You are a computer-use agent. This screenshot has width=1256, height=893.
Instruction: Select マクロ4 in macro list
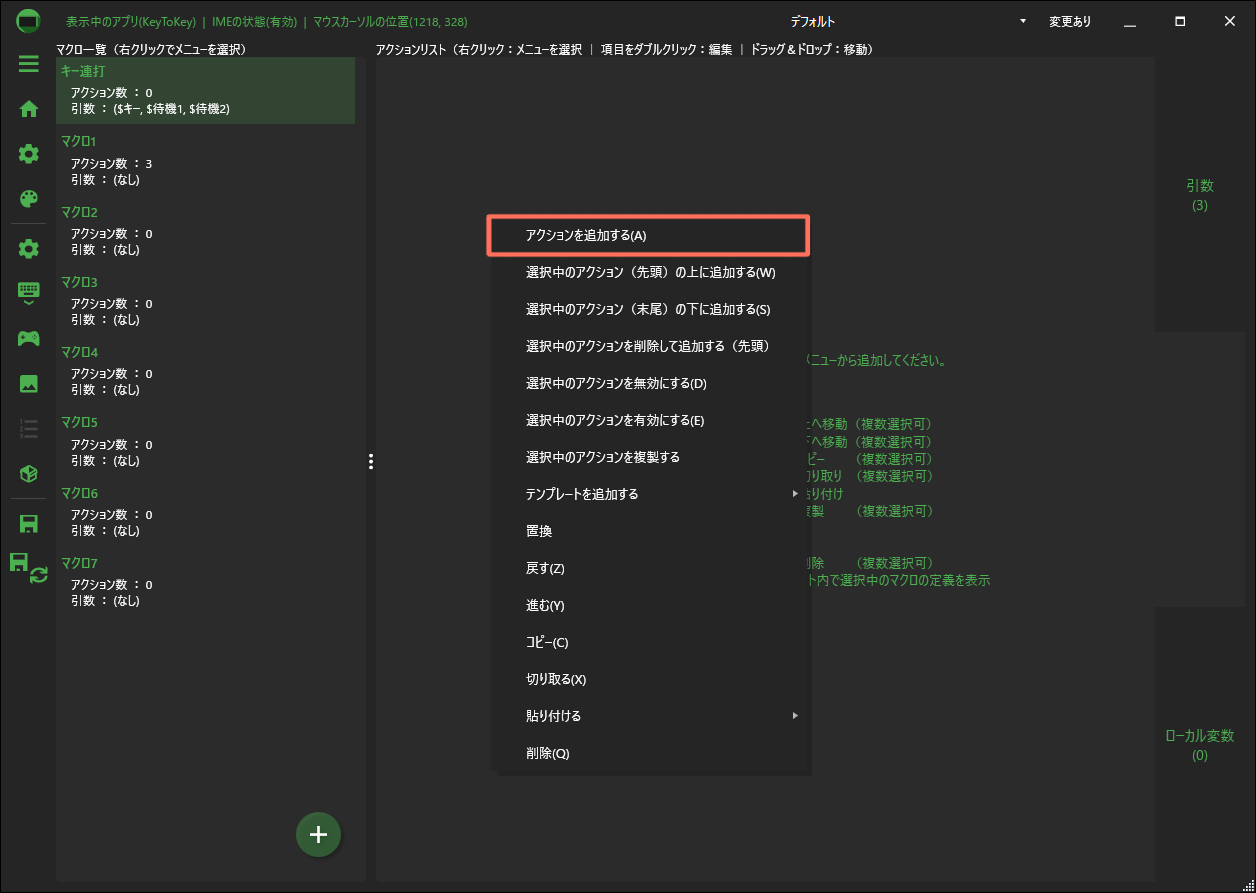(205, 370)
